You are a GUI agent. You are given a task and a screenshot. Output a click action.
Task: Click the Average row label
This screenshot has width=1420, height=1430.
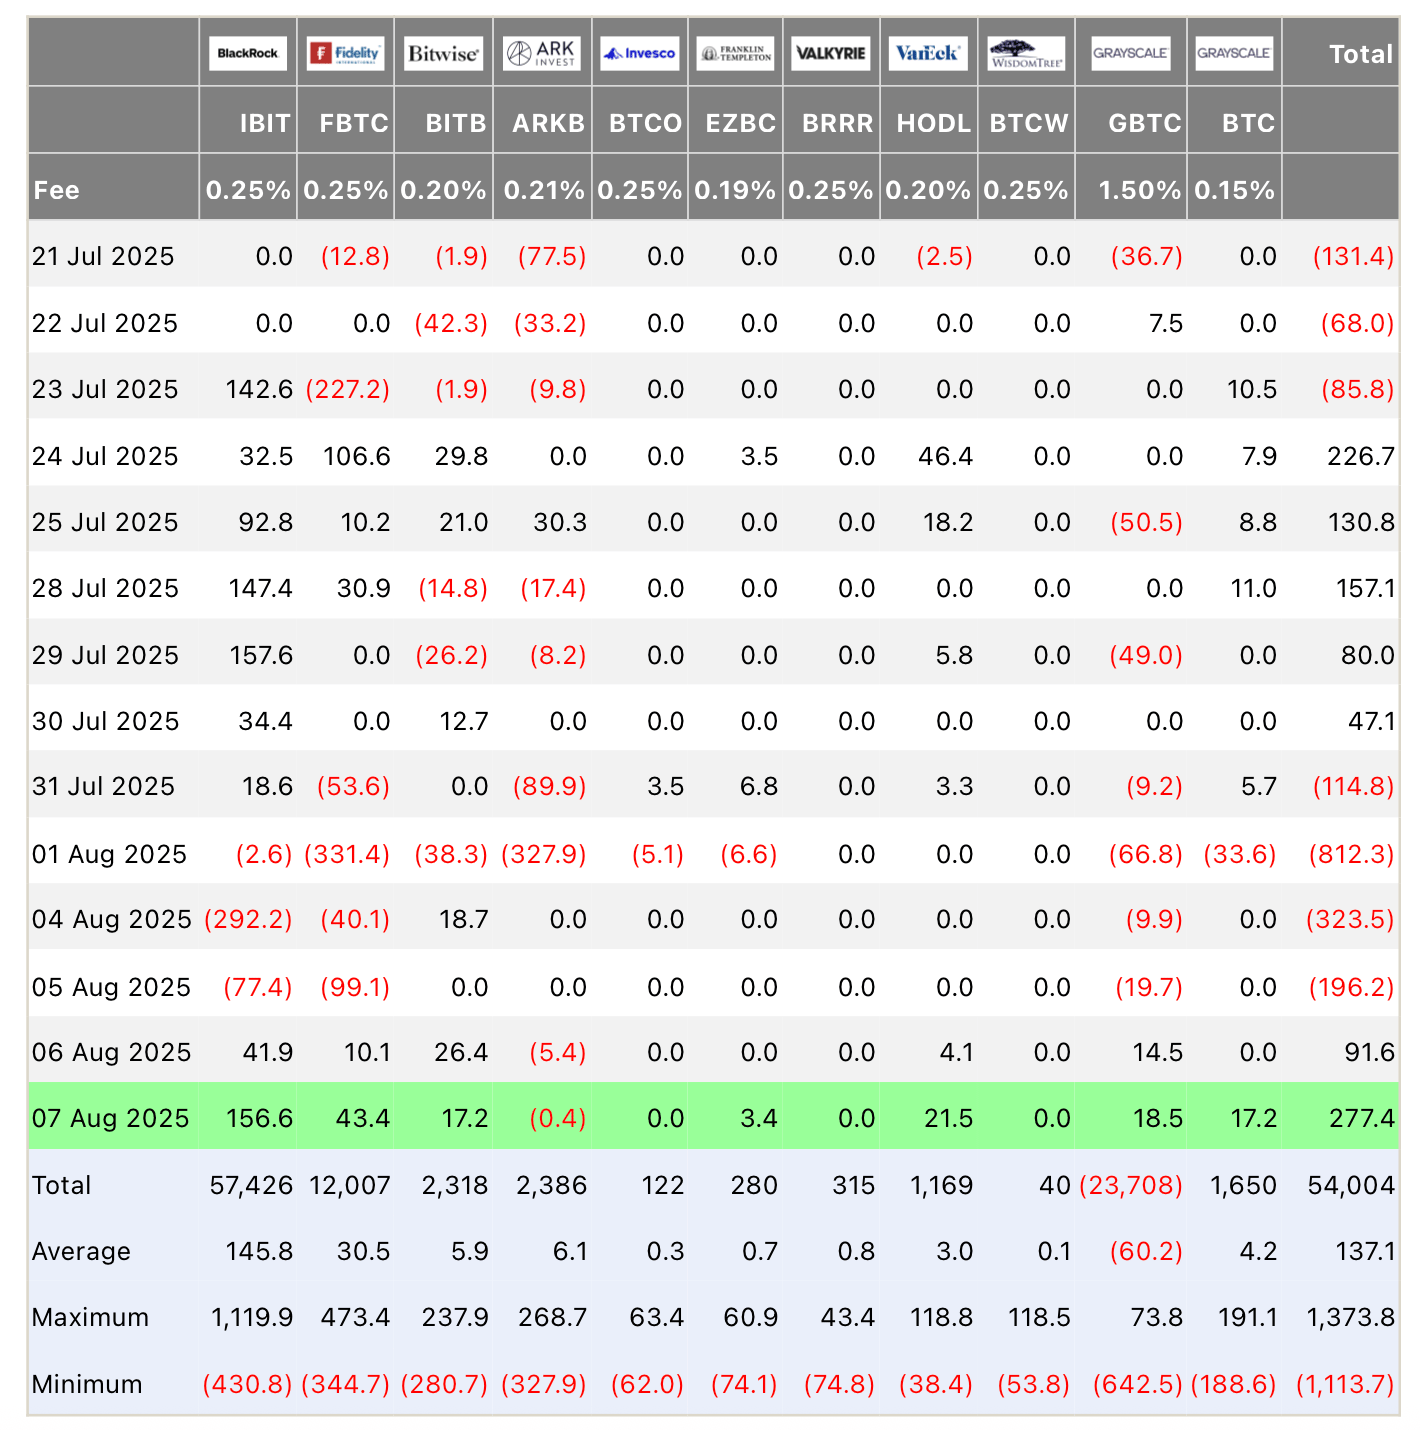[81, 1251]
